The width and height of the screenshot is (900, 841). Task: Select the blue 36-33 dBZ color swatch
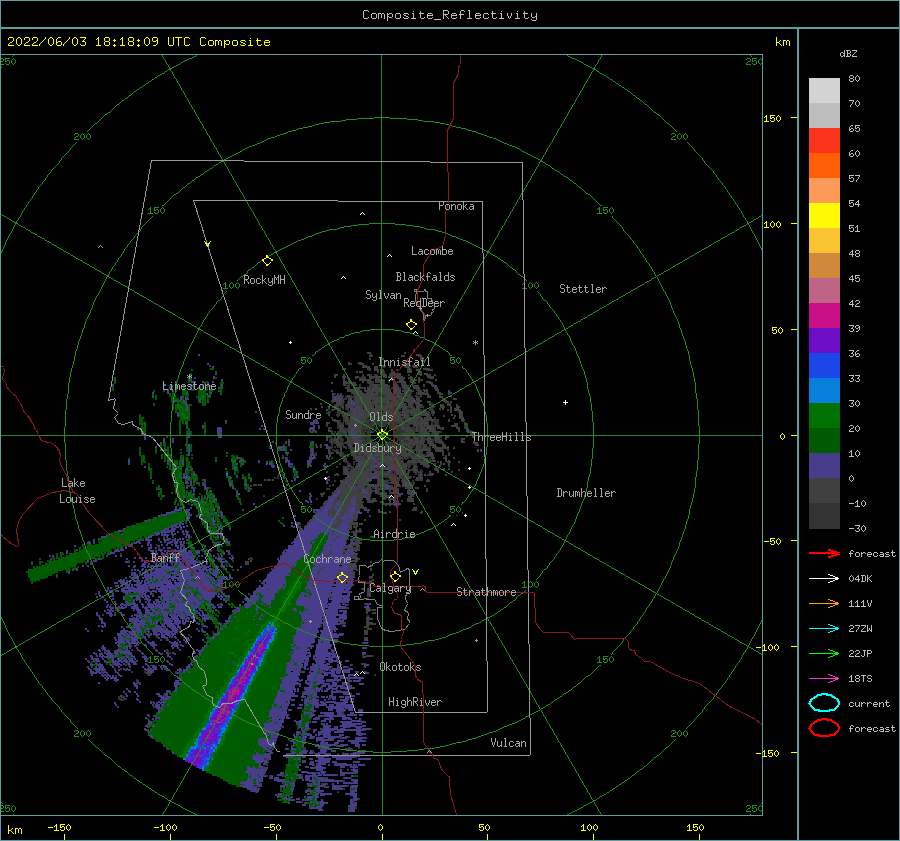824,366
